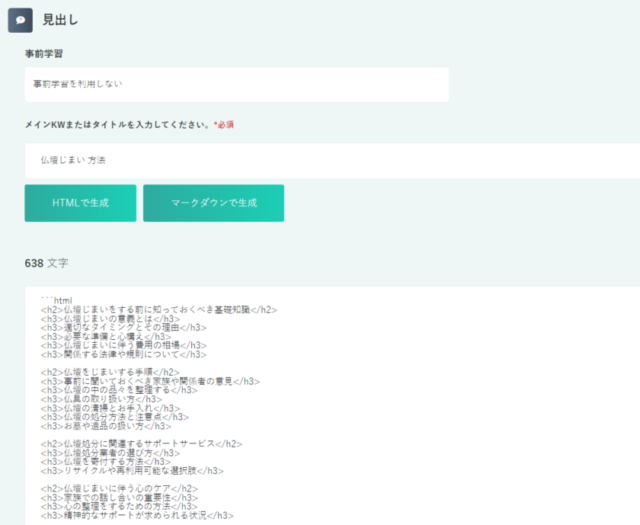
Task: Click the h3 line 仏壇の清掃とお手入れ
Action: tap(110, 408)
